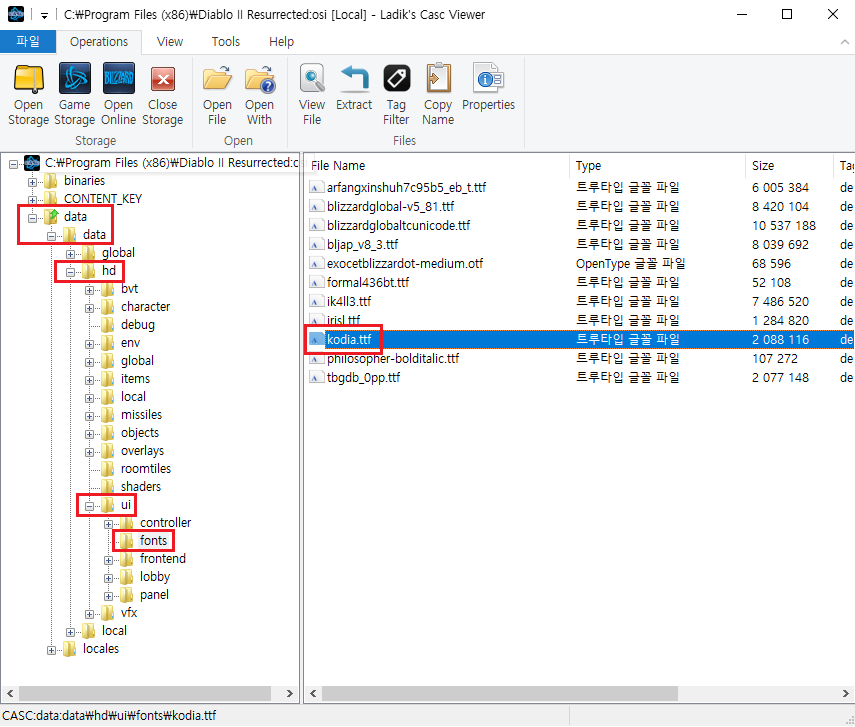Click the folder icon beside objects
Screen dimensions: 855x727
pos(108,434)
